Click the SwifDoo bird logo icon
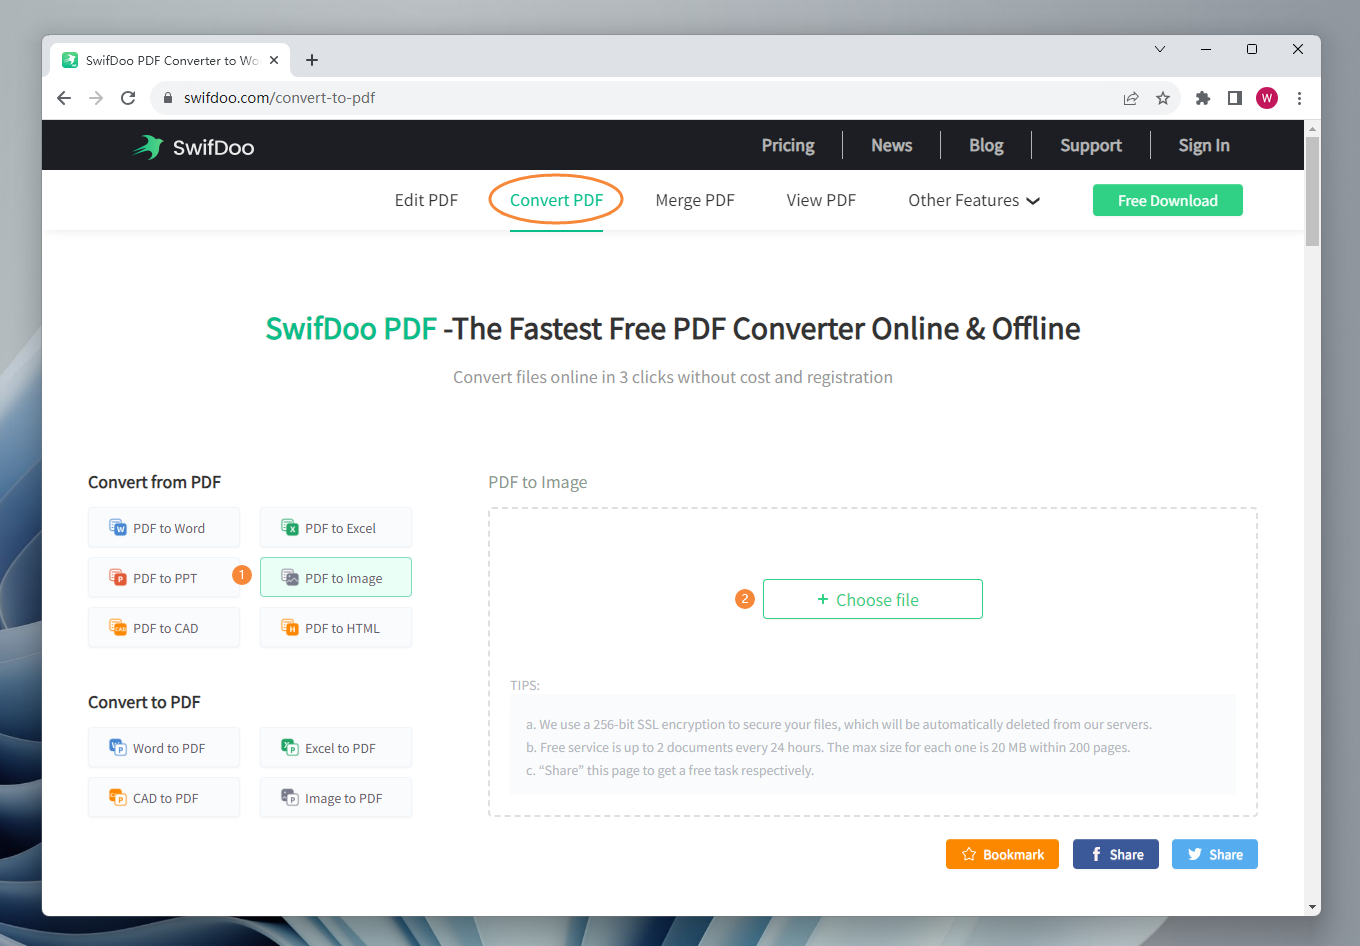The width and height of the screenshot is (1360, 946). pos(148,147)
